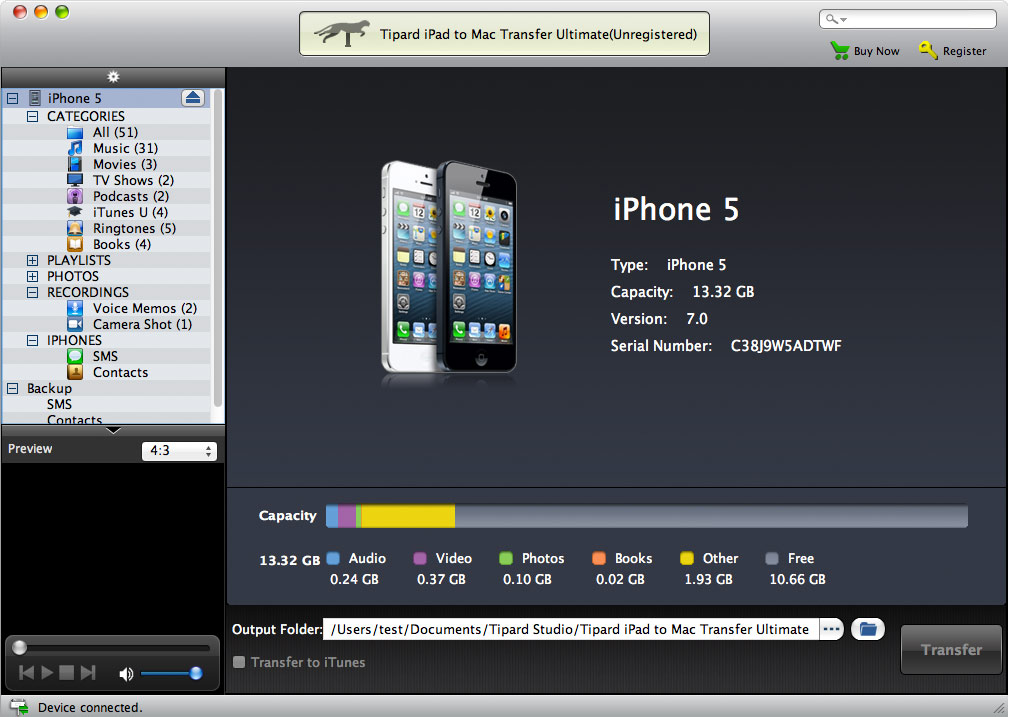1010x717 pixels.
Task: Select Podcasts (2) category
Action: tap(131, 196)
